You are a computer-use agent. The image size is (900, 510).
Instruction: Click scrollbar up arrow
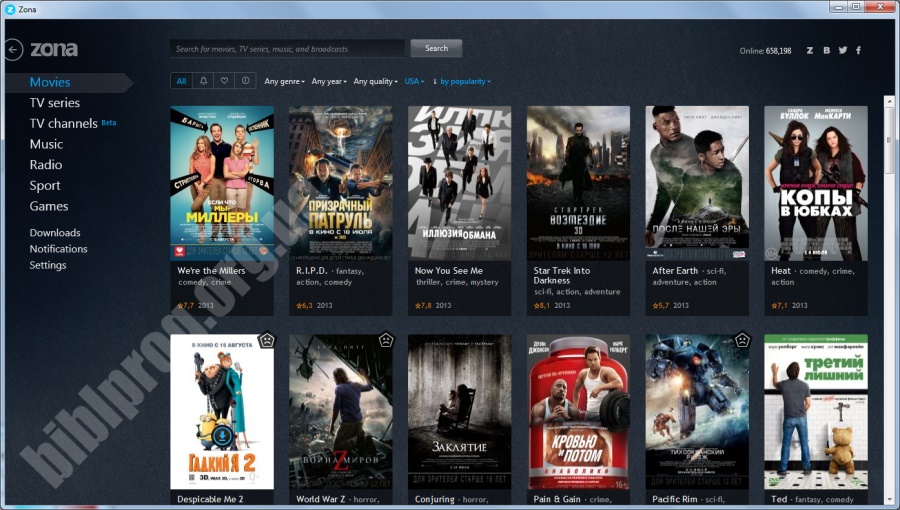[x=889, y=101]
